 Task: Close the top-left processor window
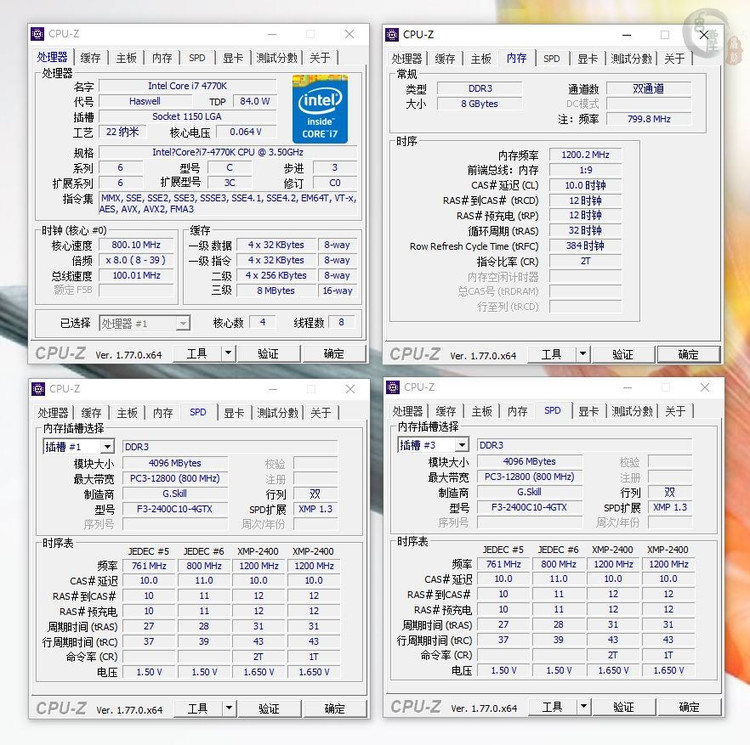coord(350,34)
